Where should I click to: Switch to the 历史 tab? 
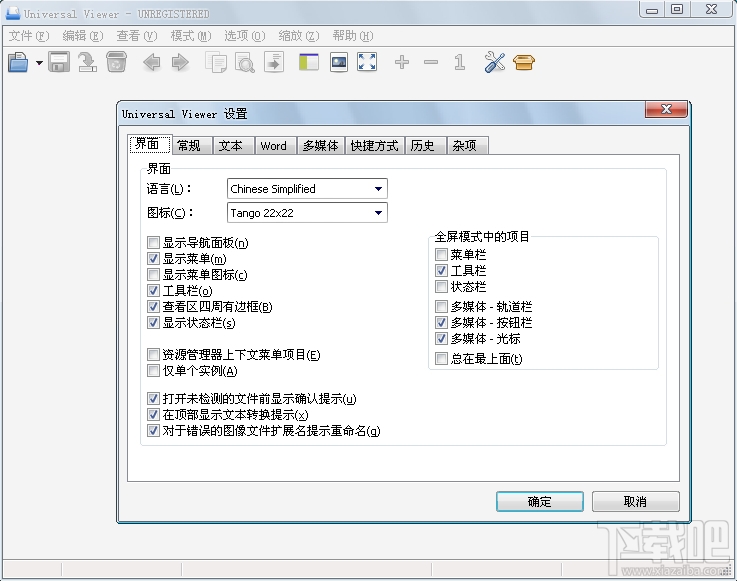425,146
